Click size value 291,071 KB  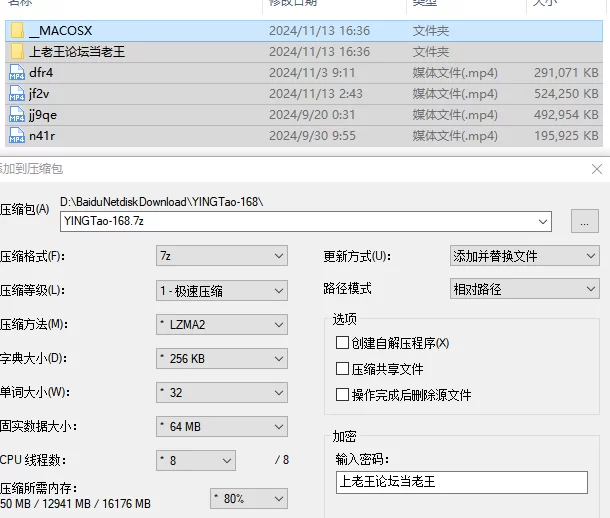566,73
